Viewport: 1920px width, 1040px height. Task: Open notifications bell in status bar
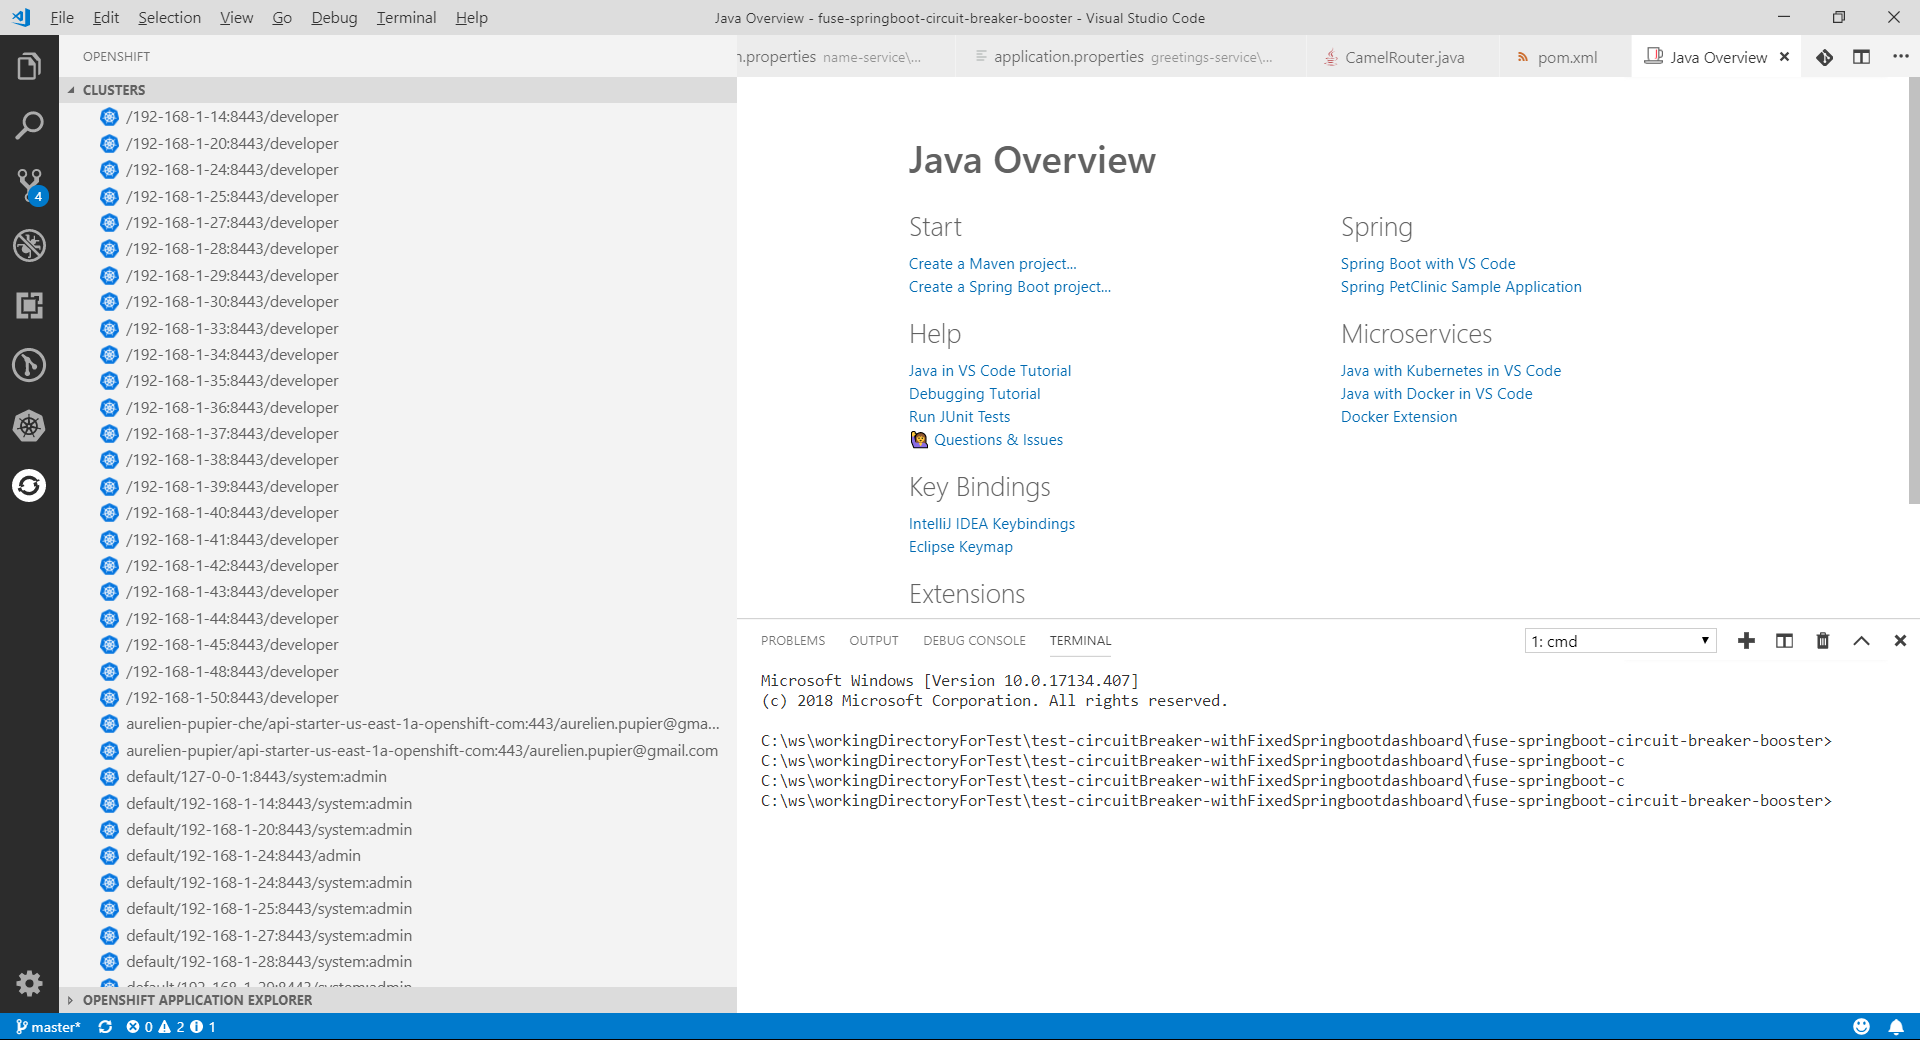point(1896,1027)
